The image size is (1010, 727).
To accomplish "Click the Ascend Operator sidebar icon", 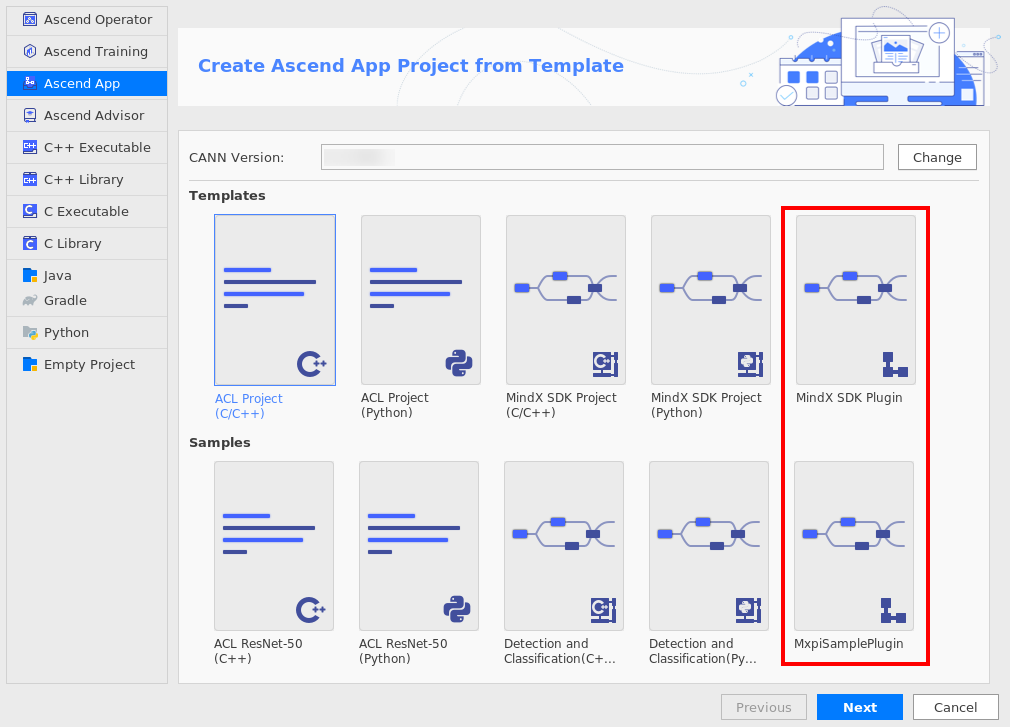I will (x=30, y=19).
